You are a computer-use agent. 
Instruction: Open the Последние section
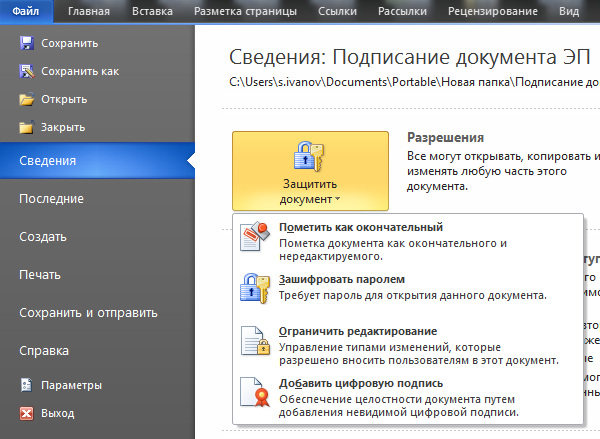pyautogui.click(x=97, y=199)
